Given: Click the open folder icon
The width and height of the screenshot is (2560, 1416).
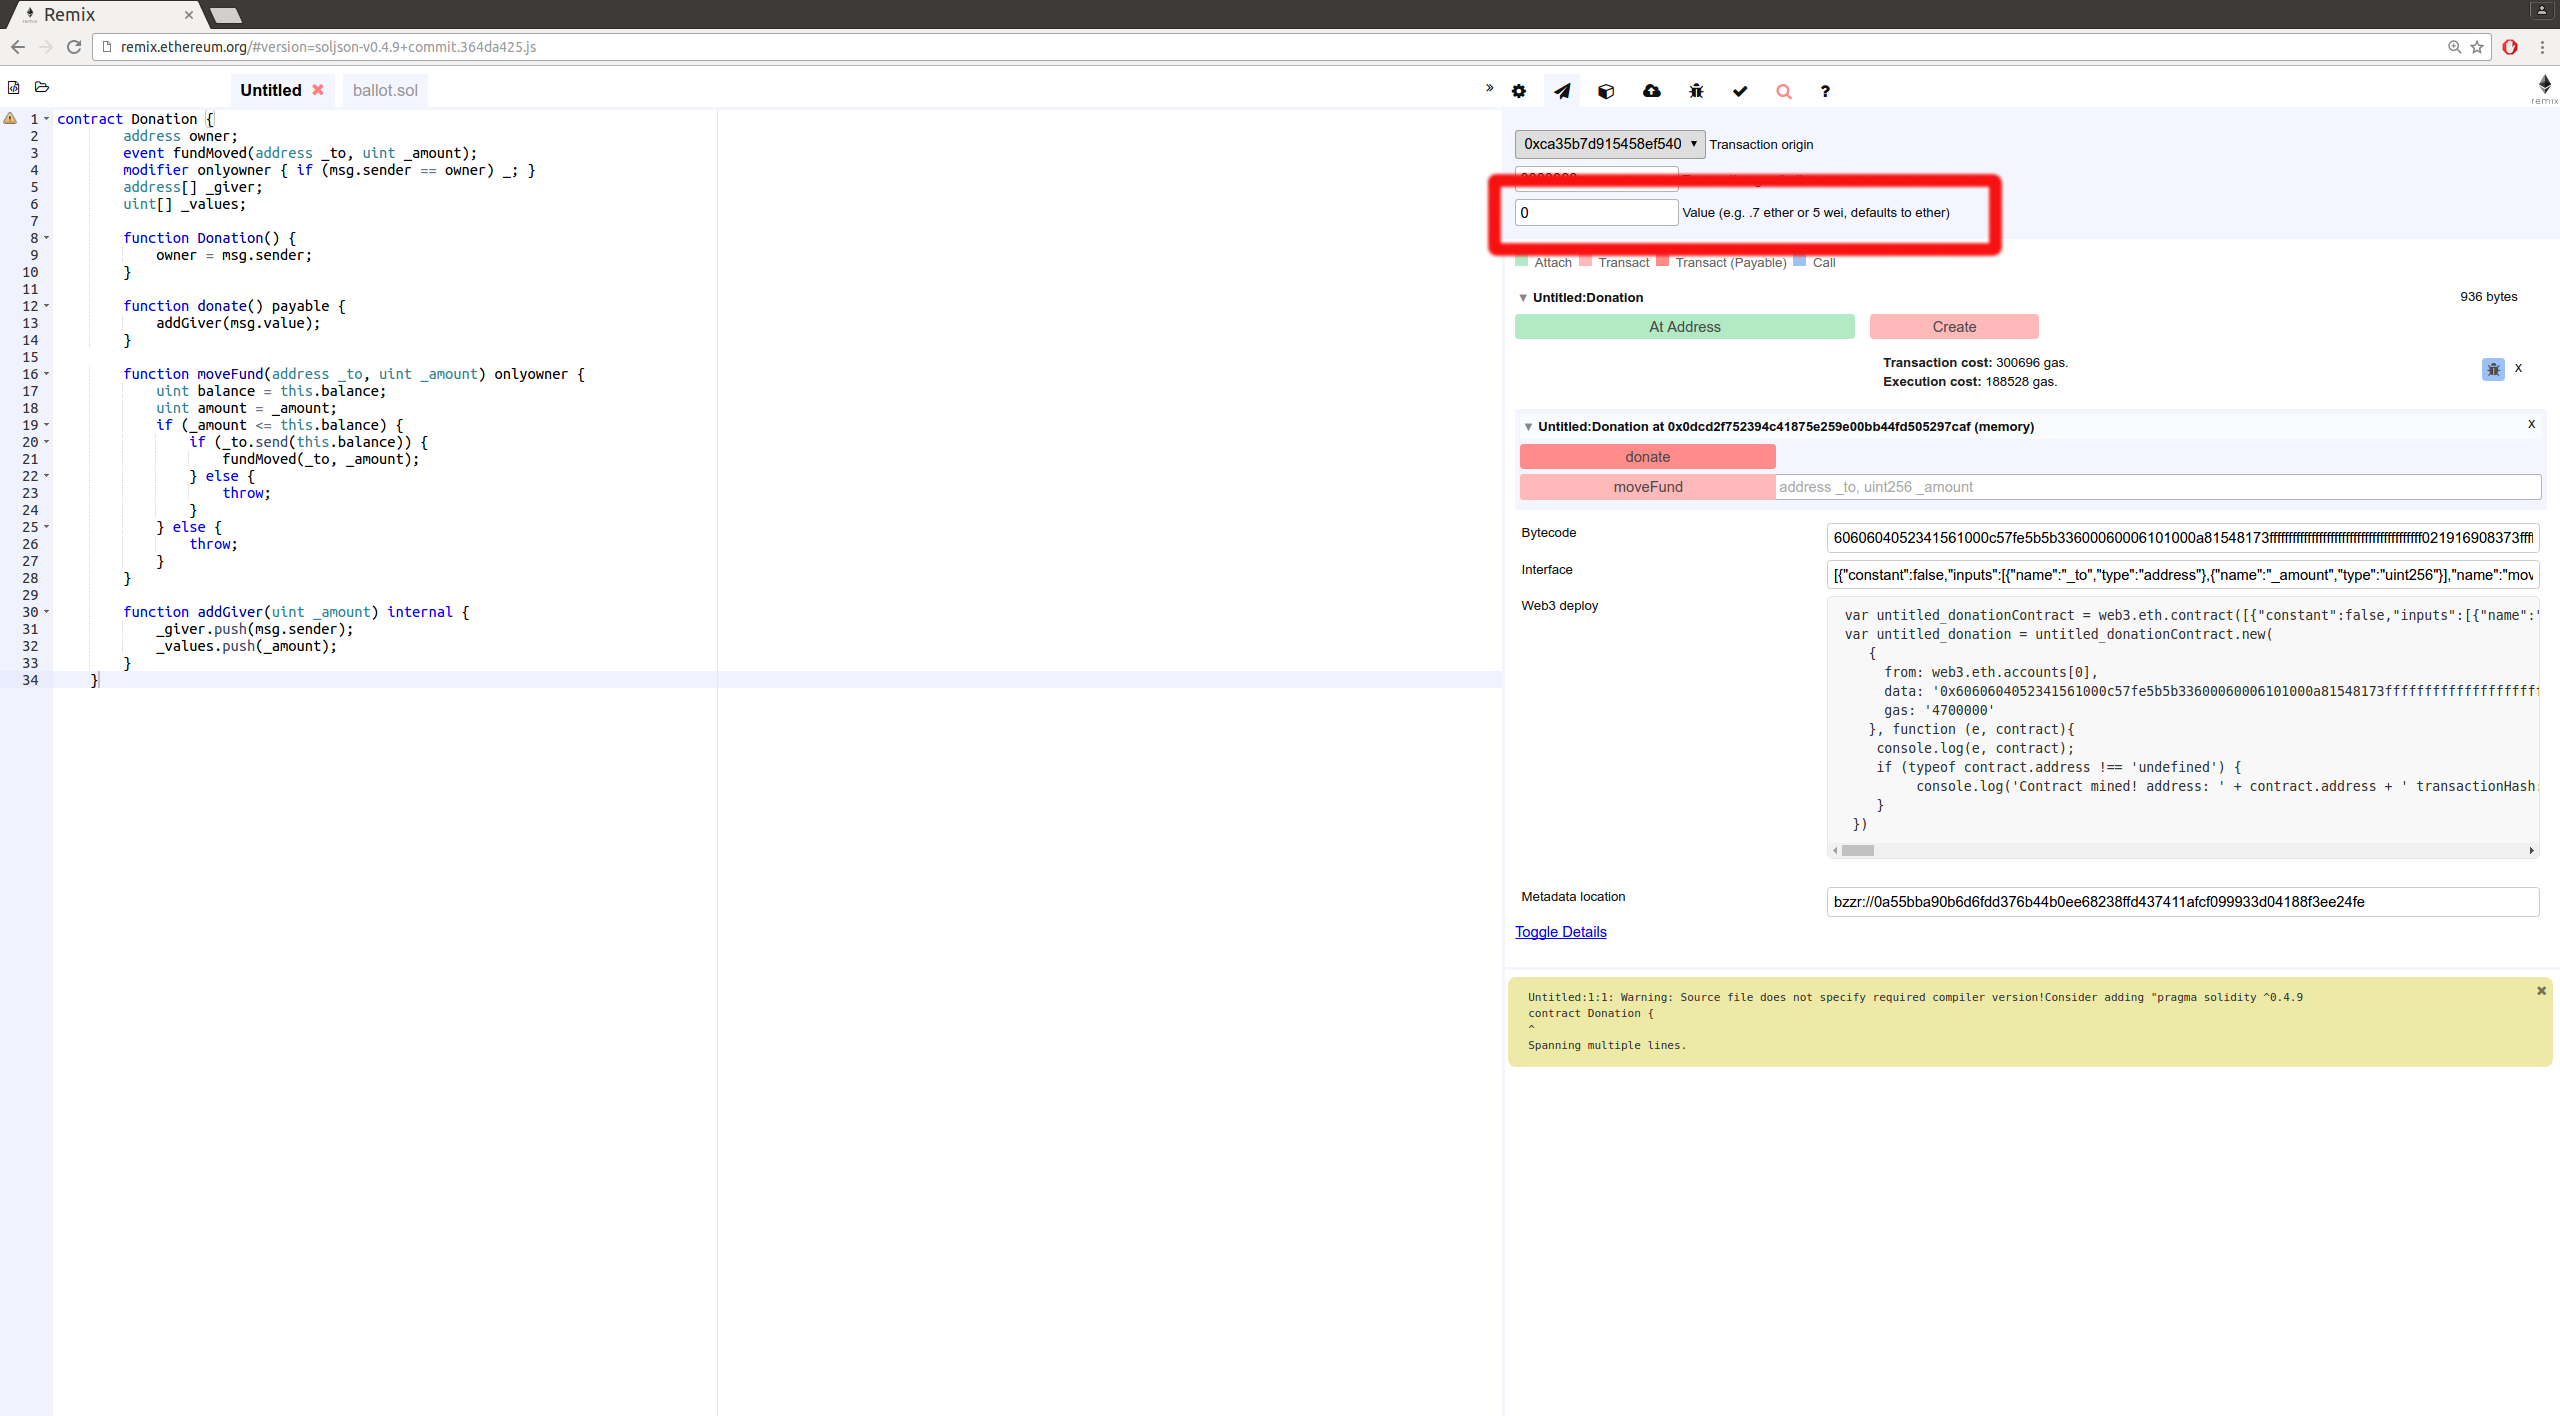Looking at the screenshot, I should pos(42,88).
